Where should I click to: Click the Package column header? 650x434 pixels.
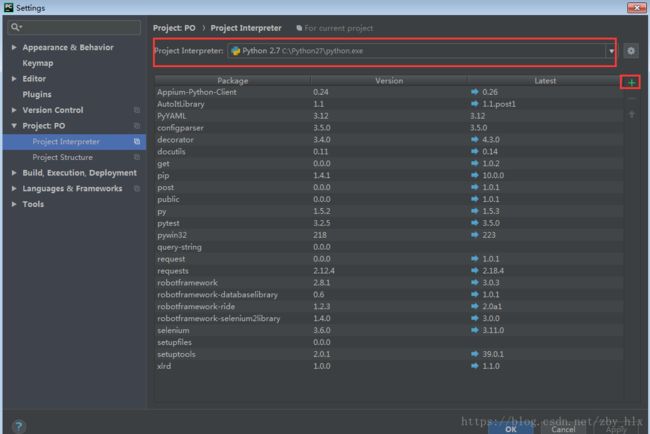tap(233, 81)
